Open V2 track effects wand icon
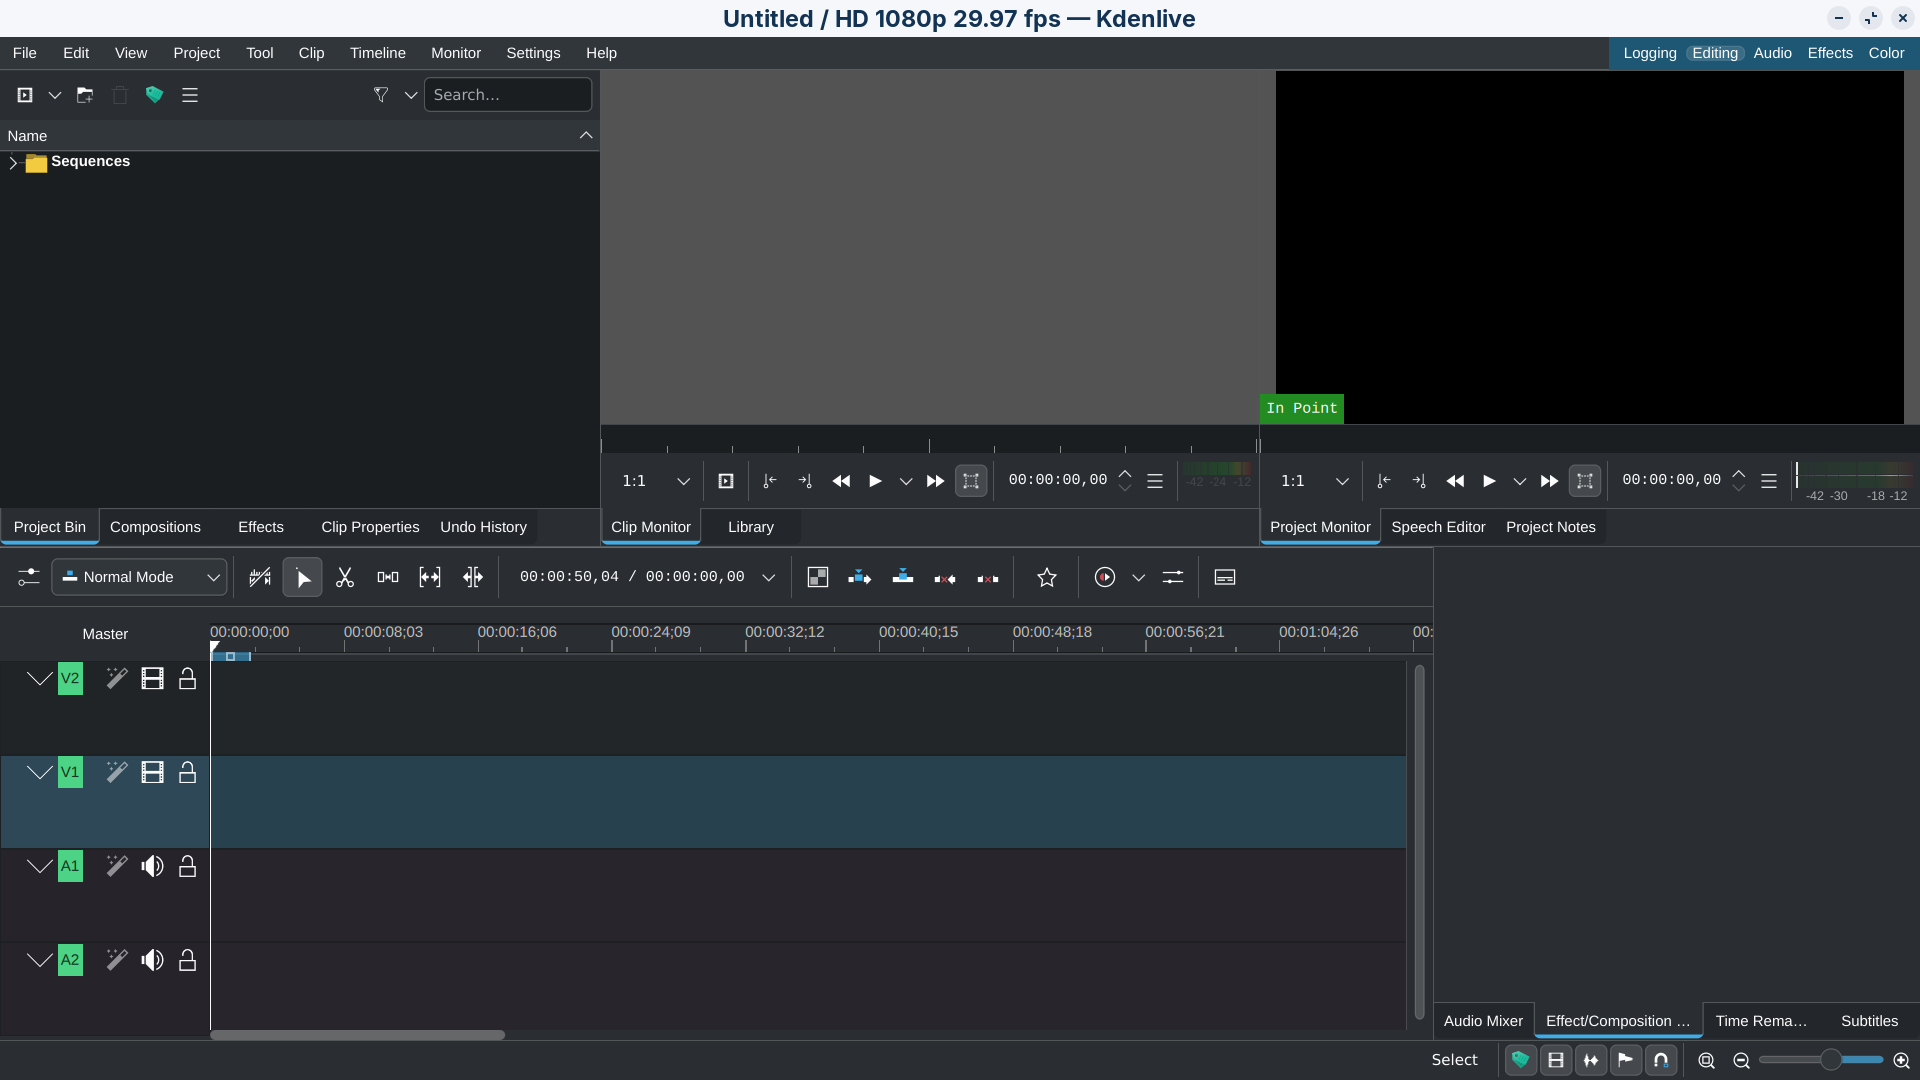Screen dimensions: 1920x1080 click(x=117, y=679)
